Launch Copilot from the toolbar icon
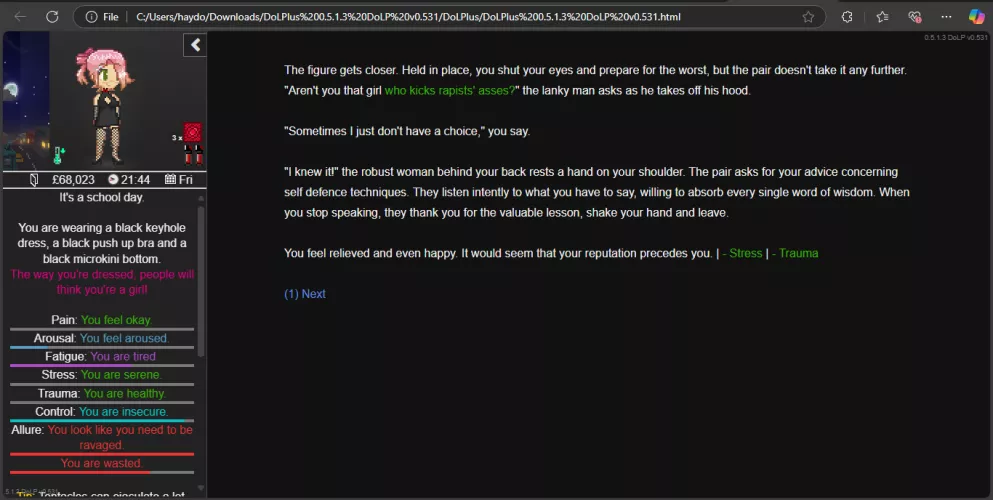Image resolution: width=993 pixels, height=500 pixels. click(976, 17)
